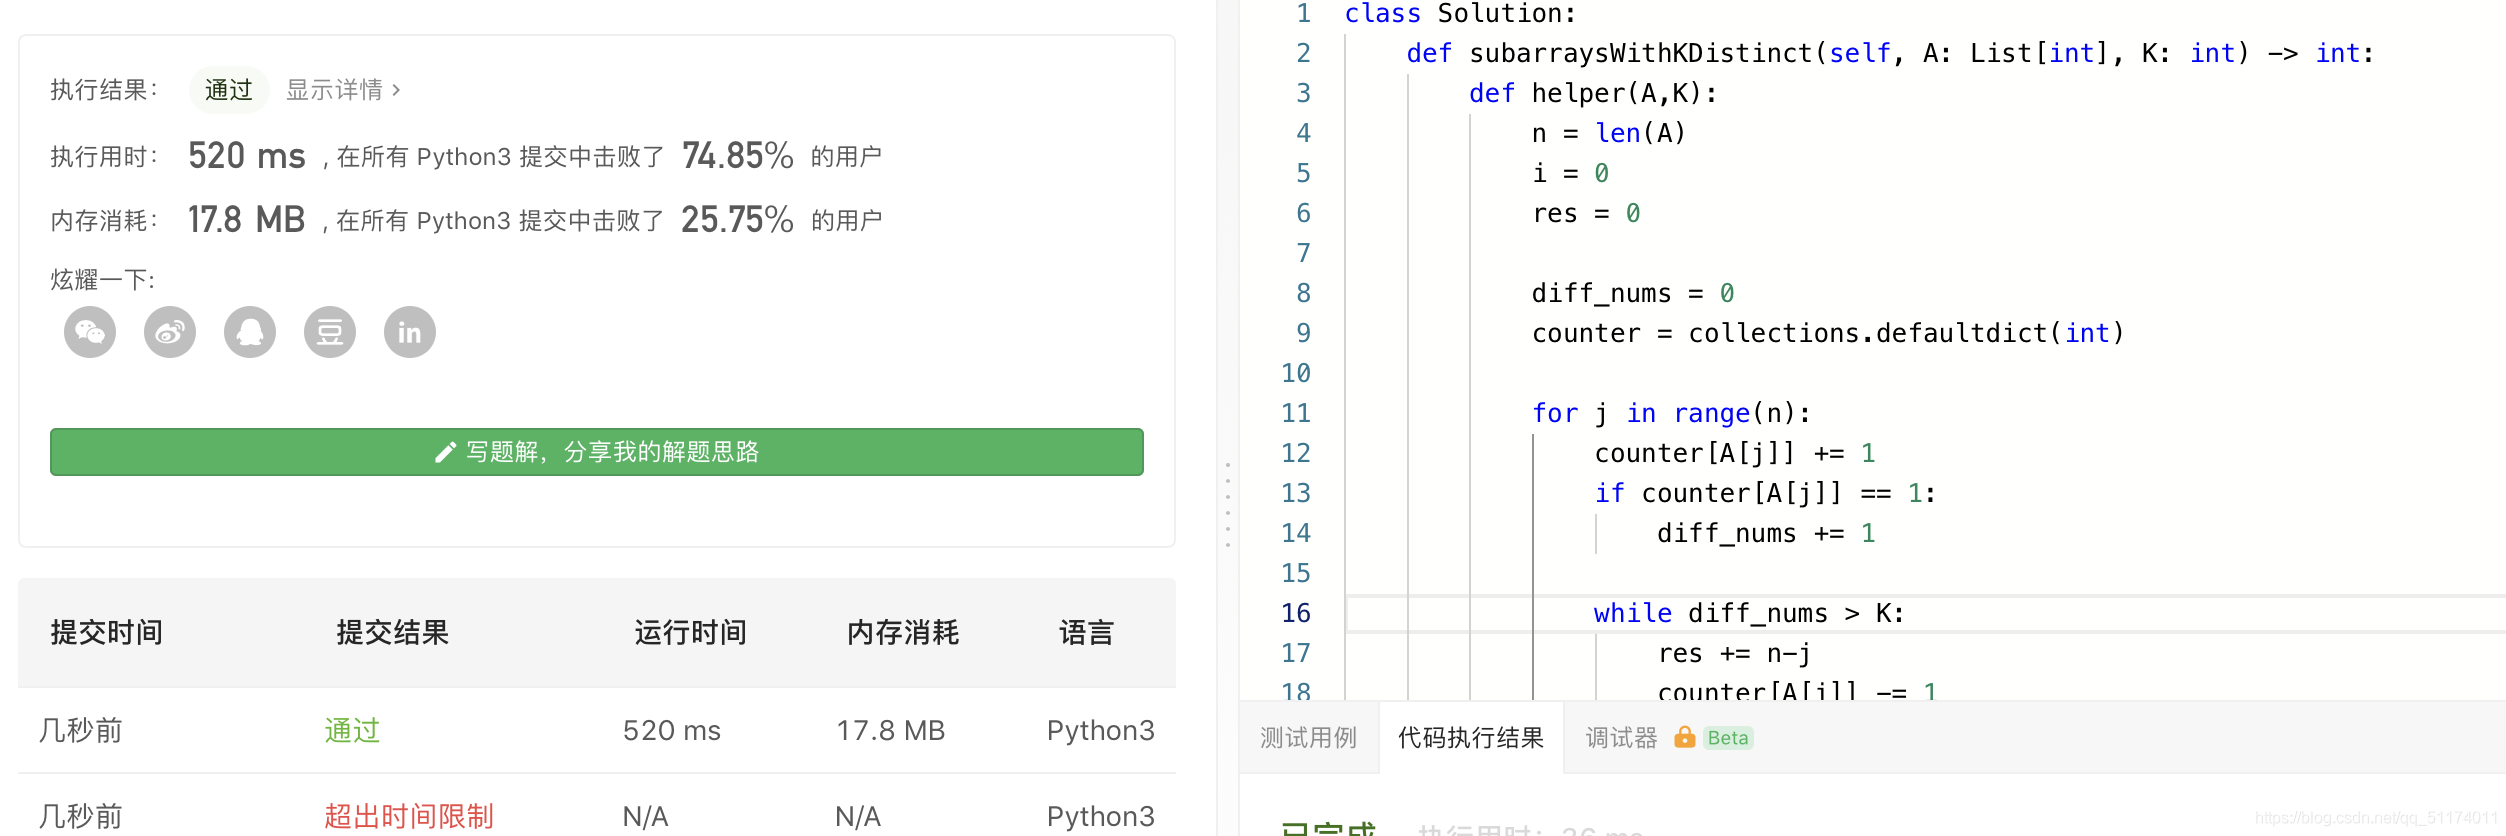Place cursor on 'while diff_nums > K:' line
The image size is (2506, 836).
1749,613
